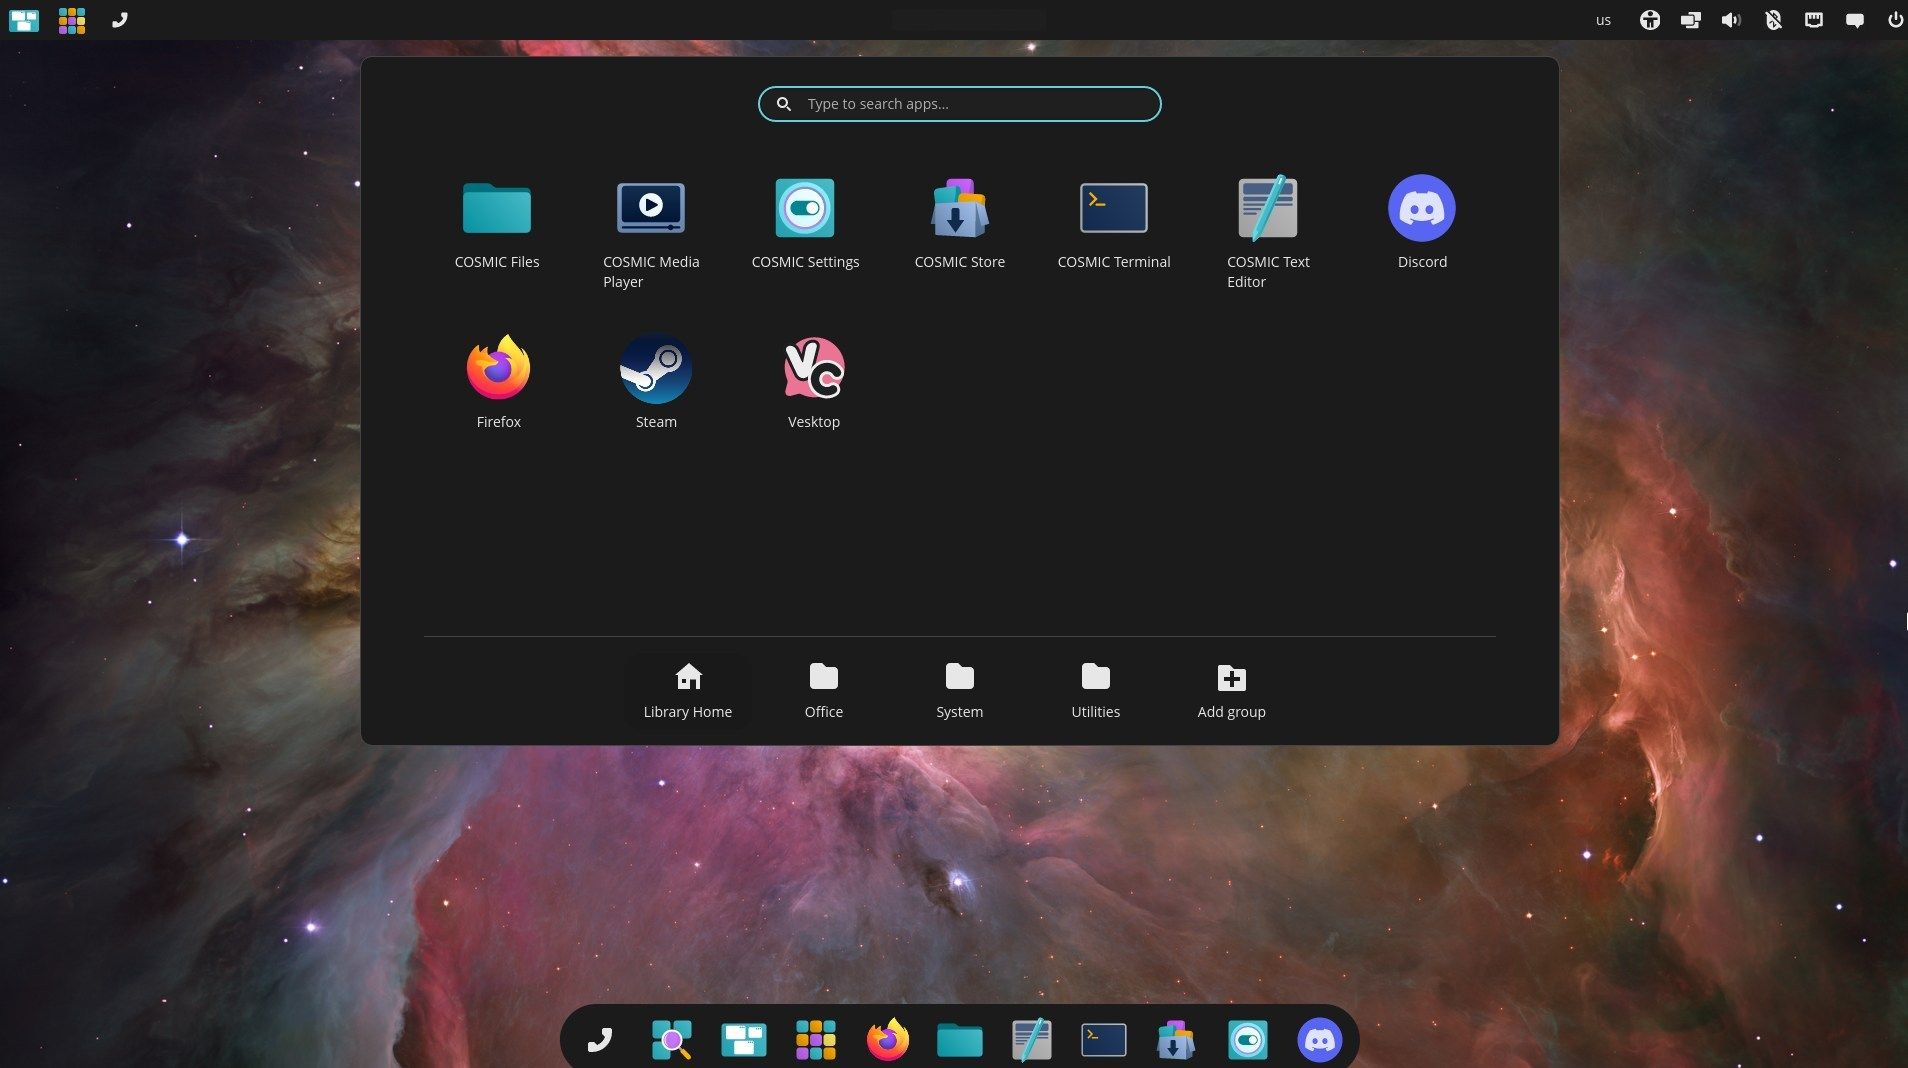
Task: Open COSMIC Settings from the dock
Action: point(1247,1040)
